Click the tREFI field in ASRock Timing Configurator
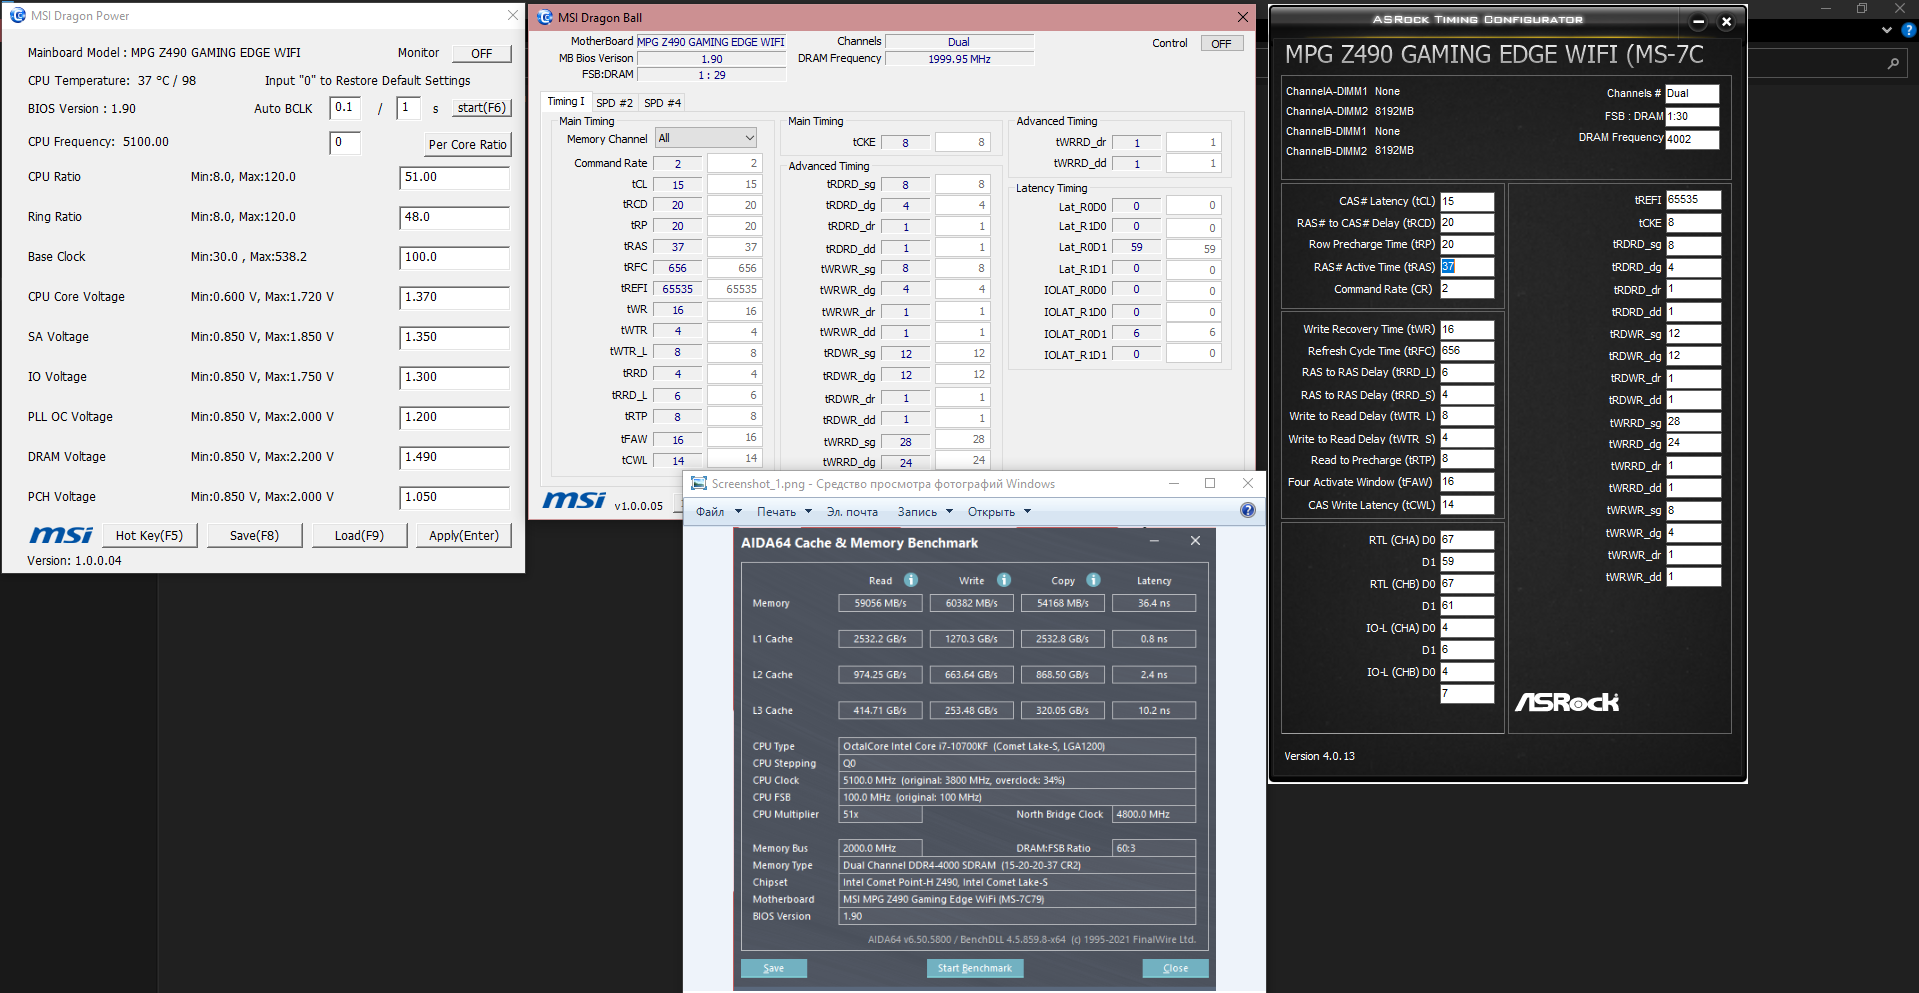 coord(1694,200)
